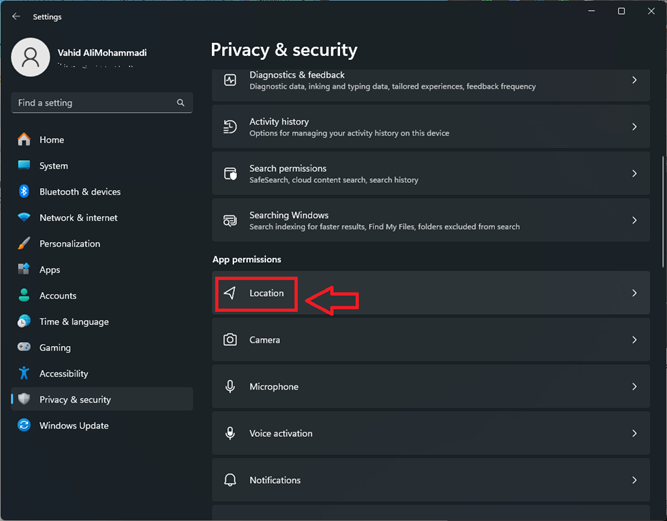The image size is (667, 521).
Task: Click the Diagnostics & feedback chart icon
Action: coord(230,80)
